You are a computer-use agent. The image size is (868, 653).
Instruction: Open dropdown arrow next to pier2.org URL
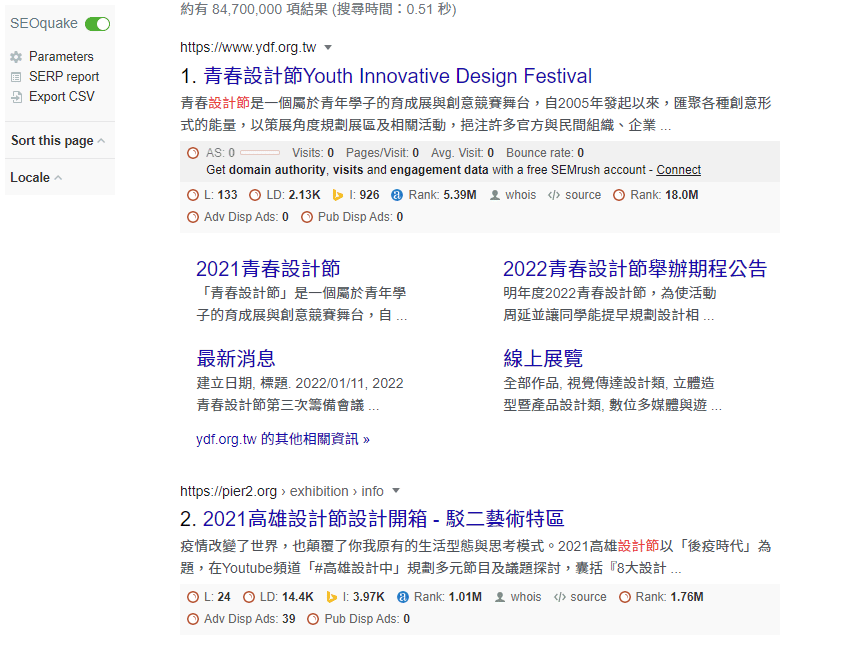pos(396,491)
